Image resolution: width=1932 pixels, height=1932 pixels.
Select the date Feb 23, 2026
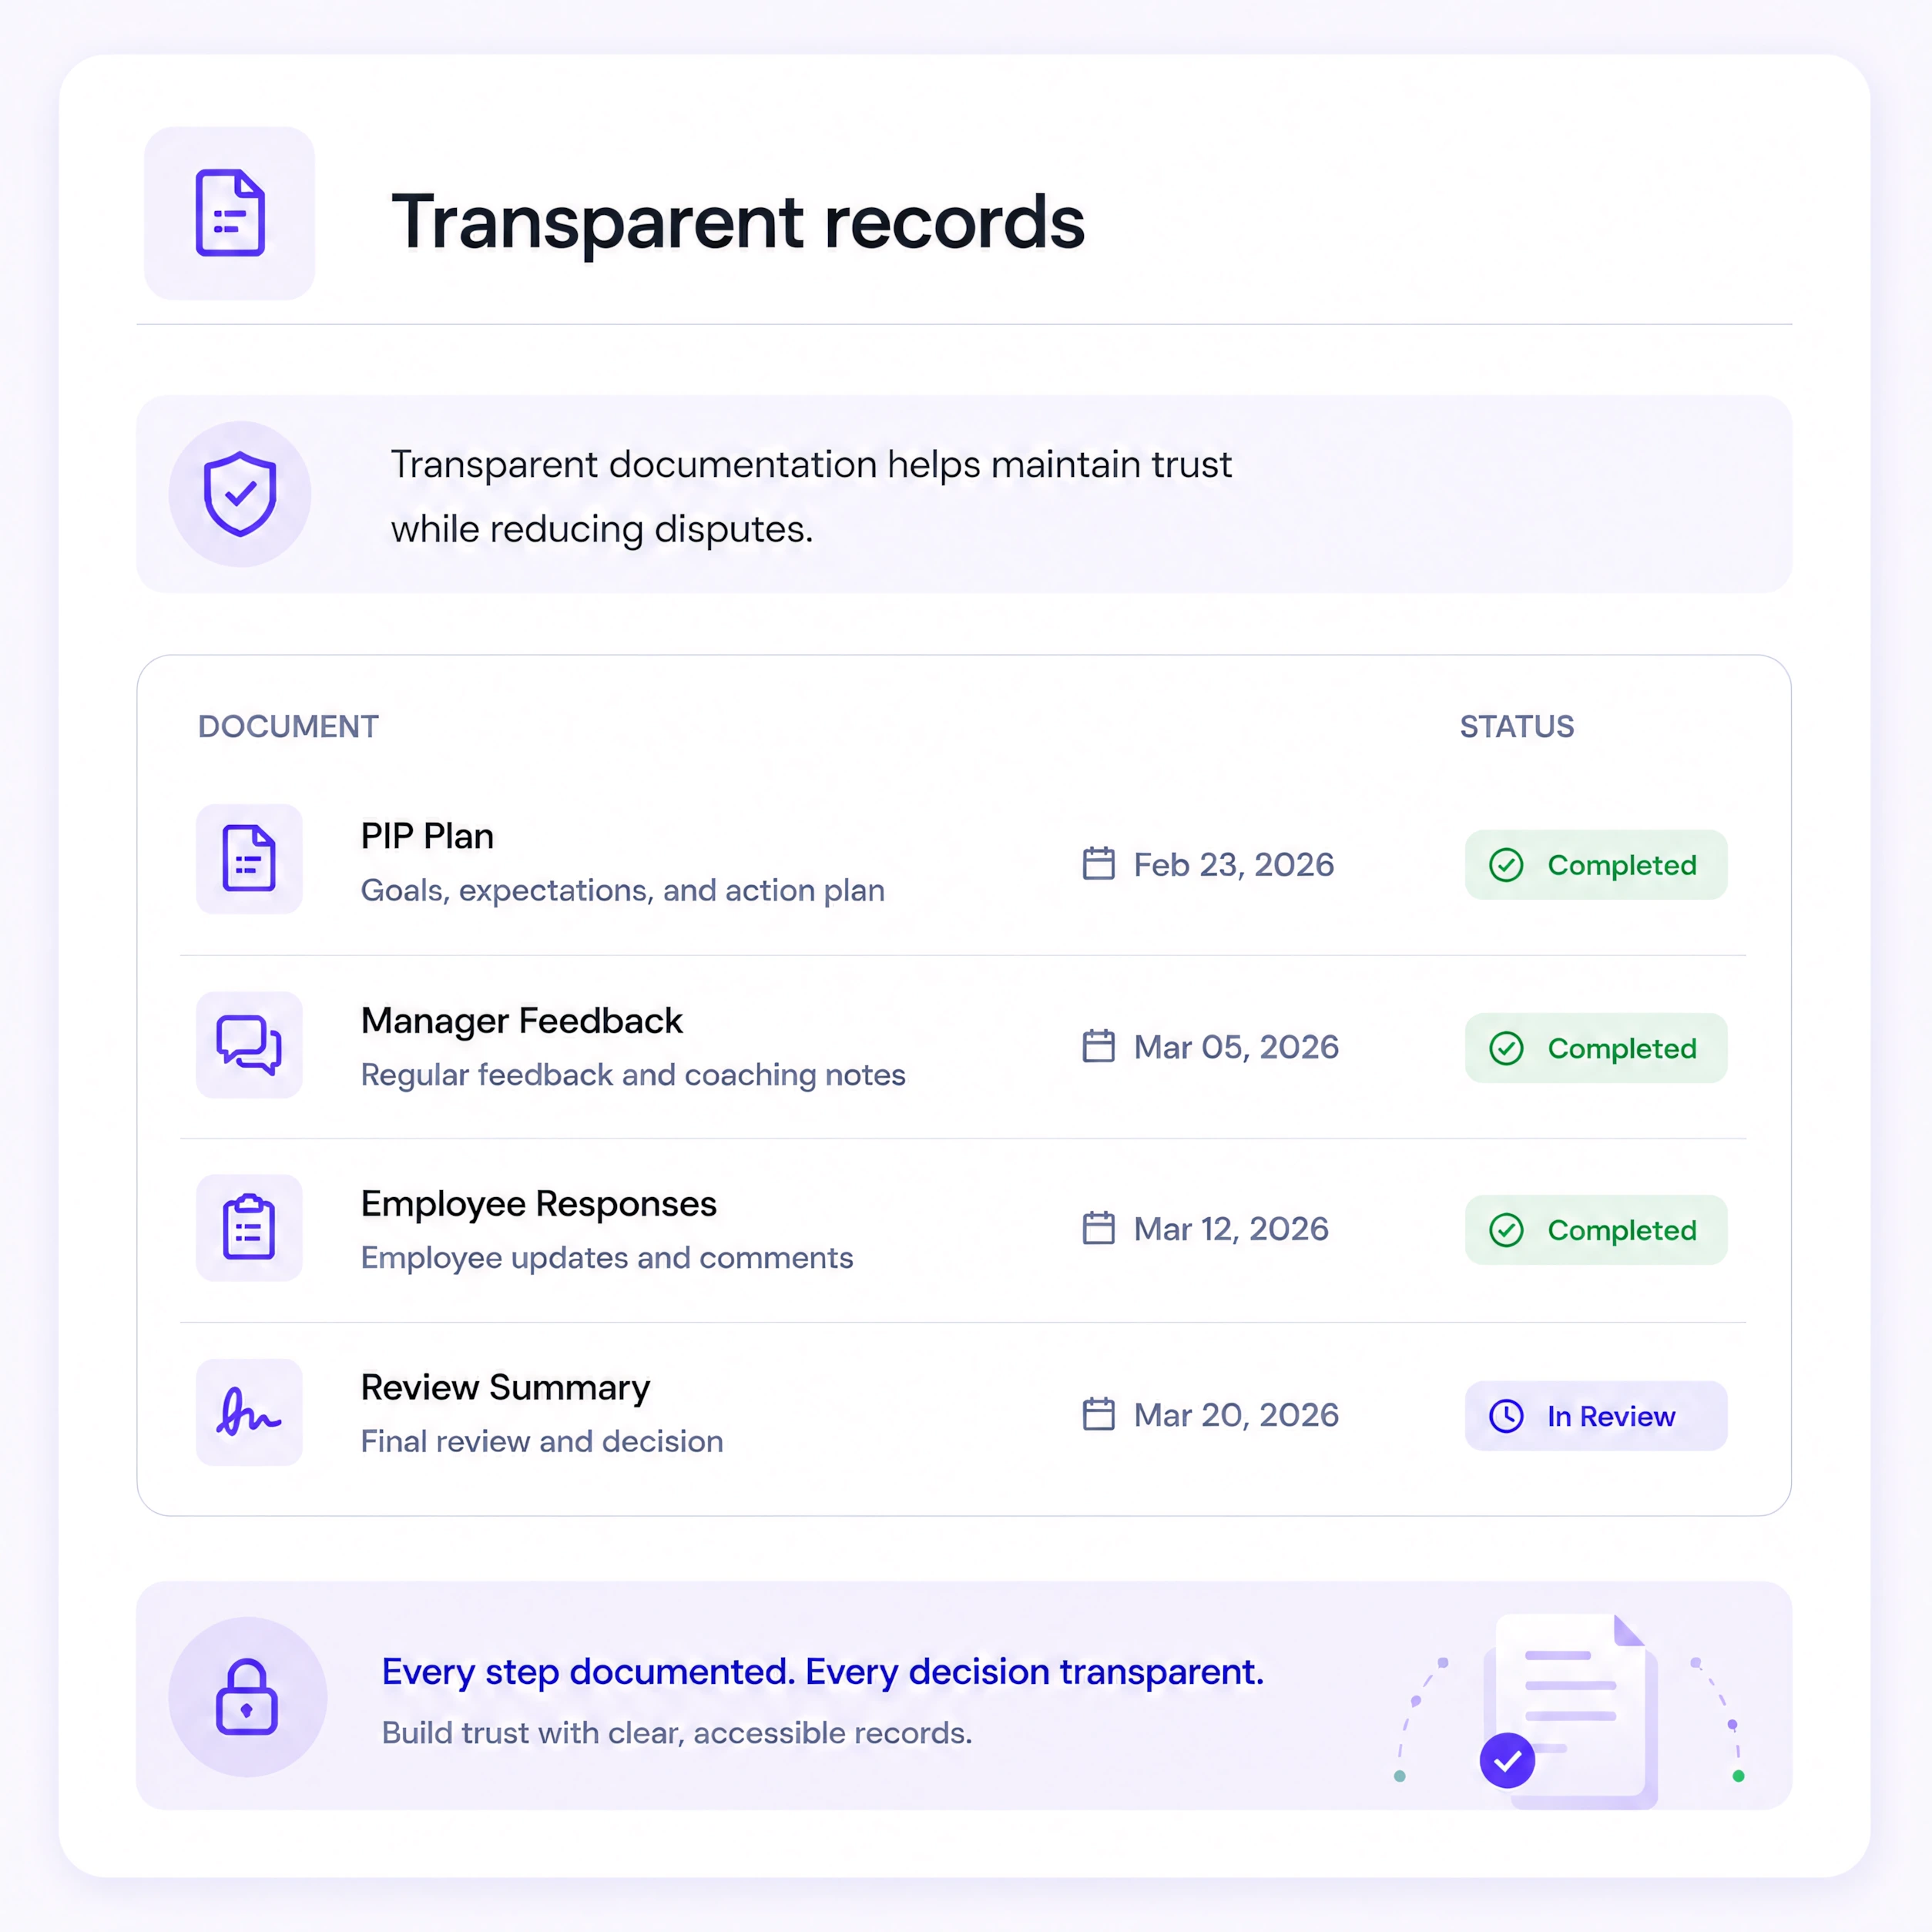pos(1234,865)
